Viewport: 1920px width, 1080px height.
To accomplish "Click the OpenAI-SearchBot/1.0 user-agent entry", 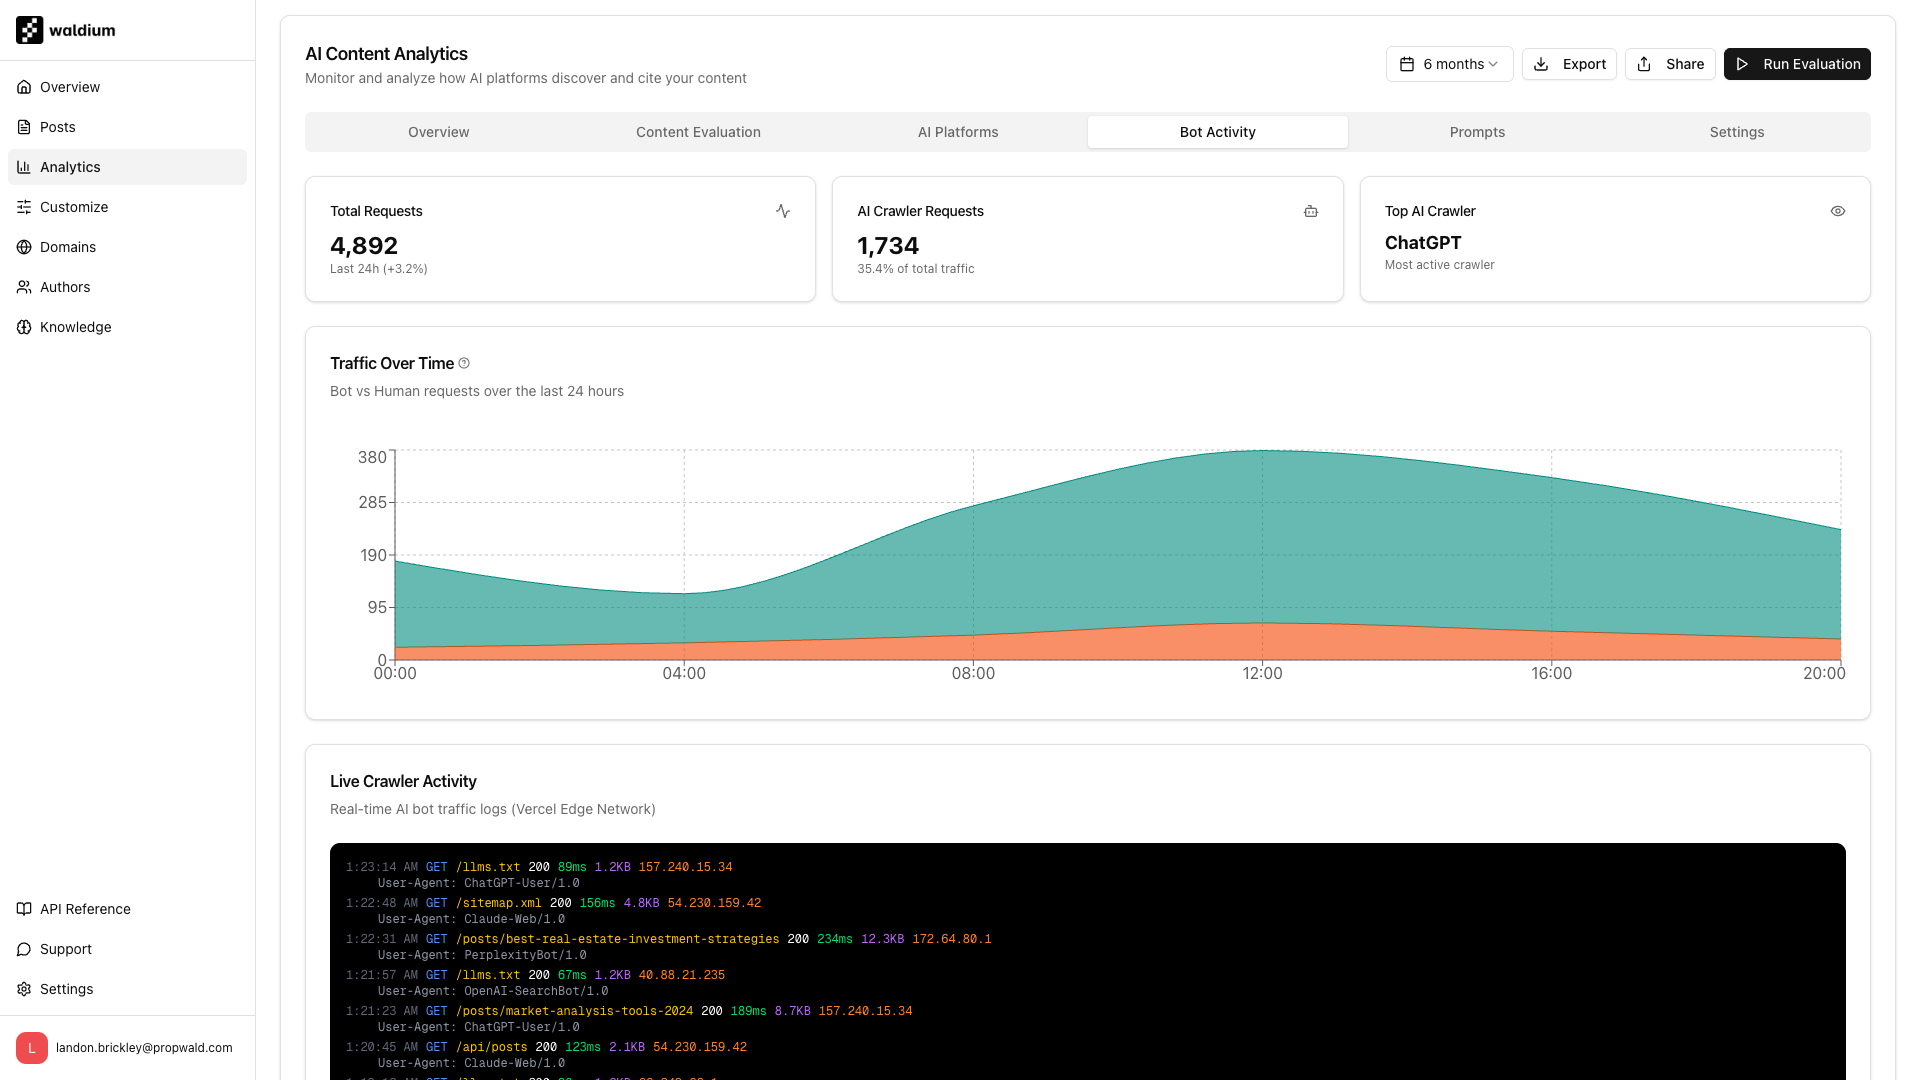I will click(536, 991).
